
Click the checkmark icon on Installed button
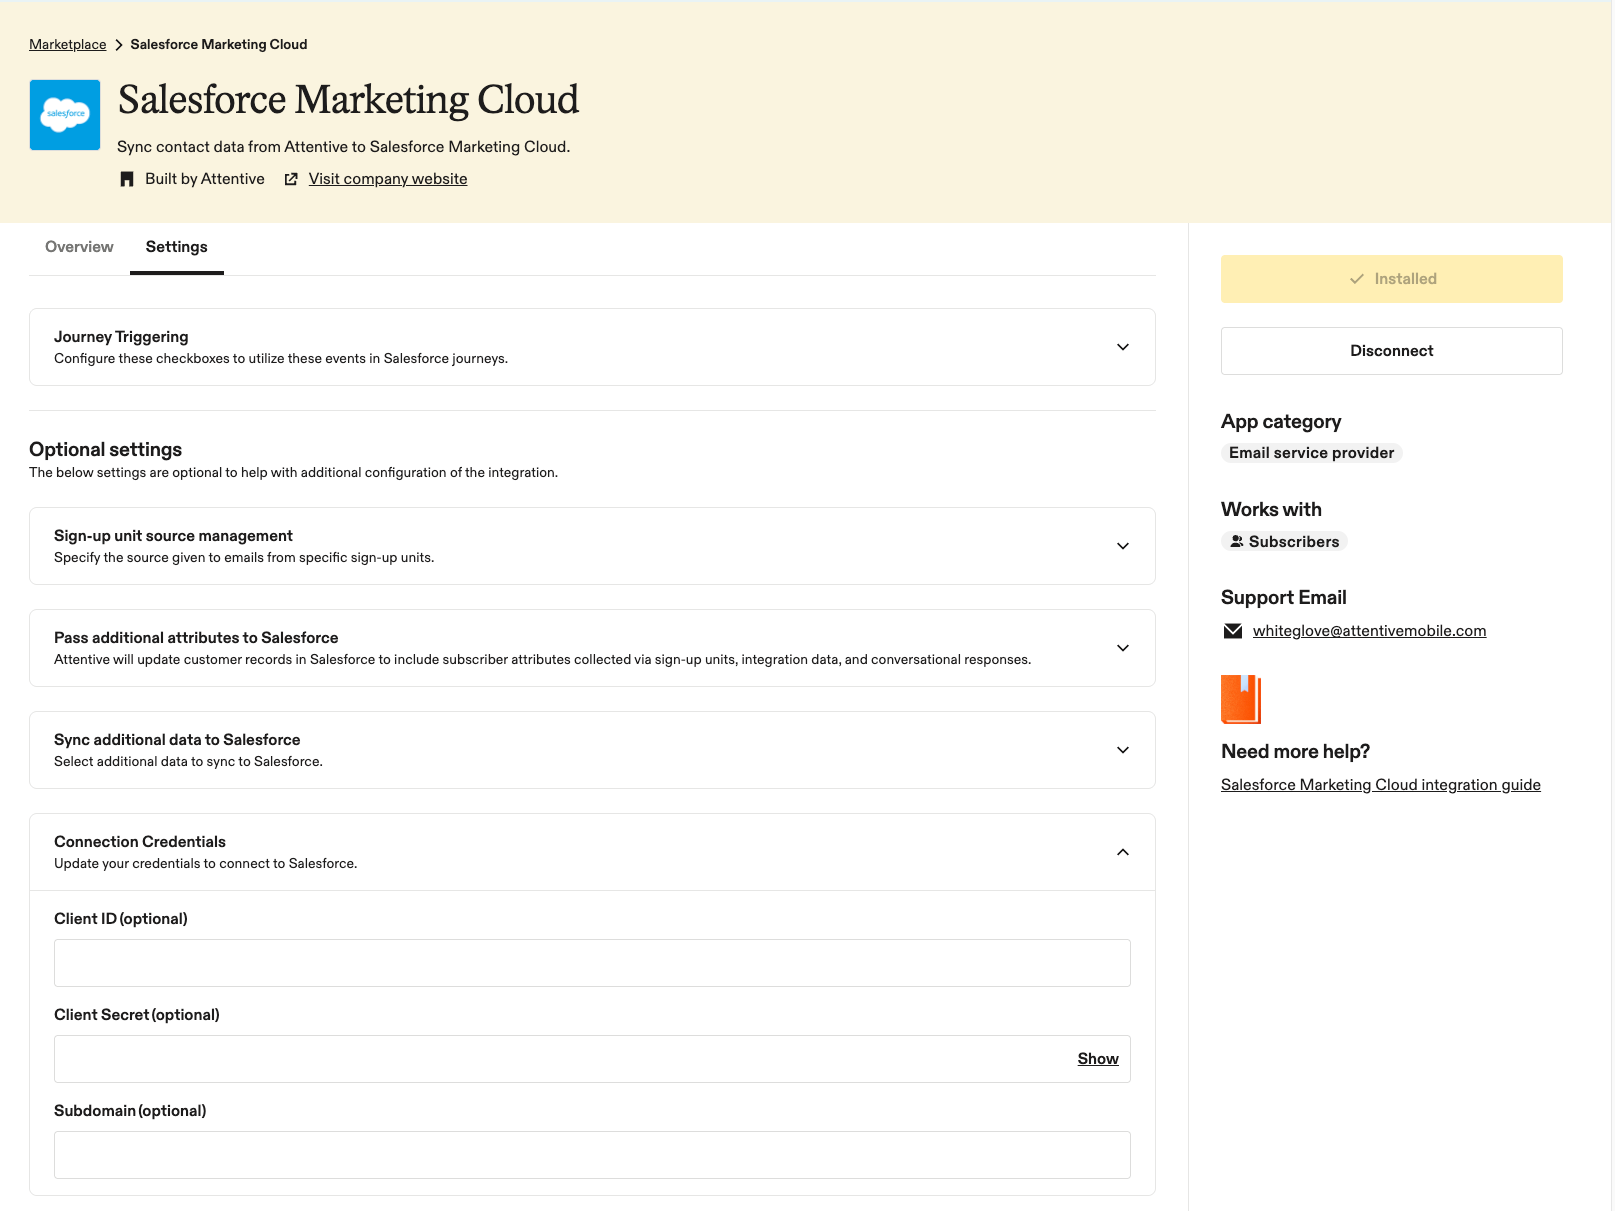1357,279
